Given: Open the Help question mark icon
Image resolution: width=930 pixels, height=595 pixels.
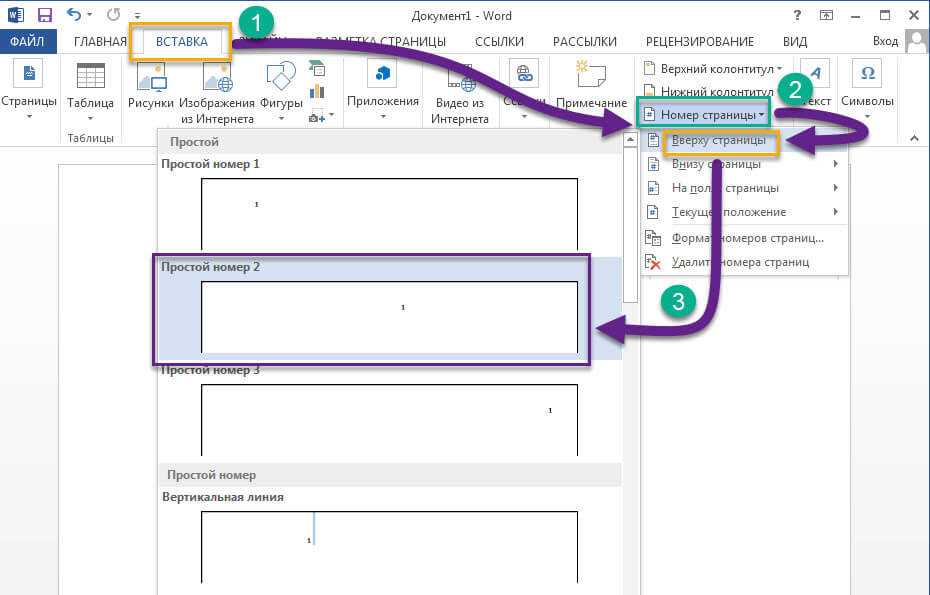Looking at the screenshot, I should [797, 15].
